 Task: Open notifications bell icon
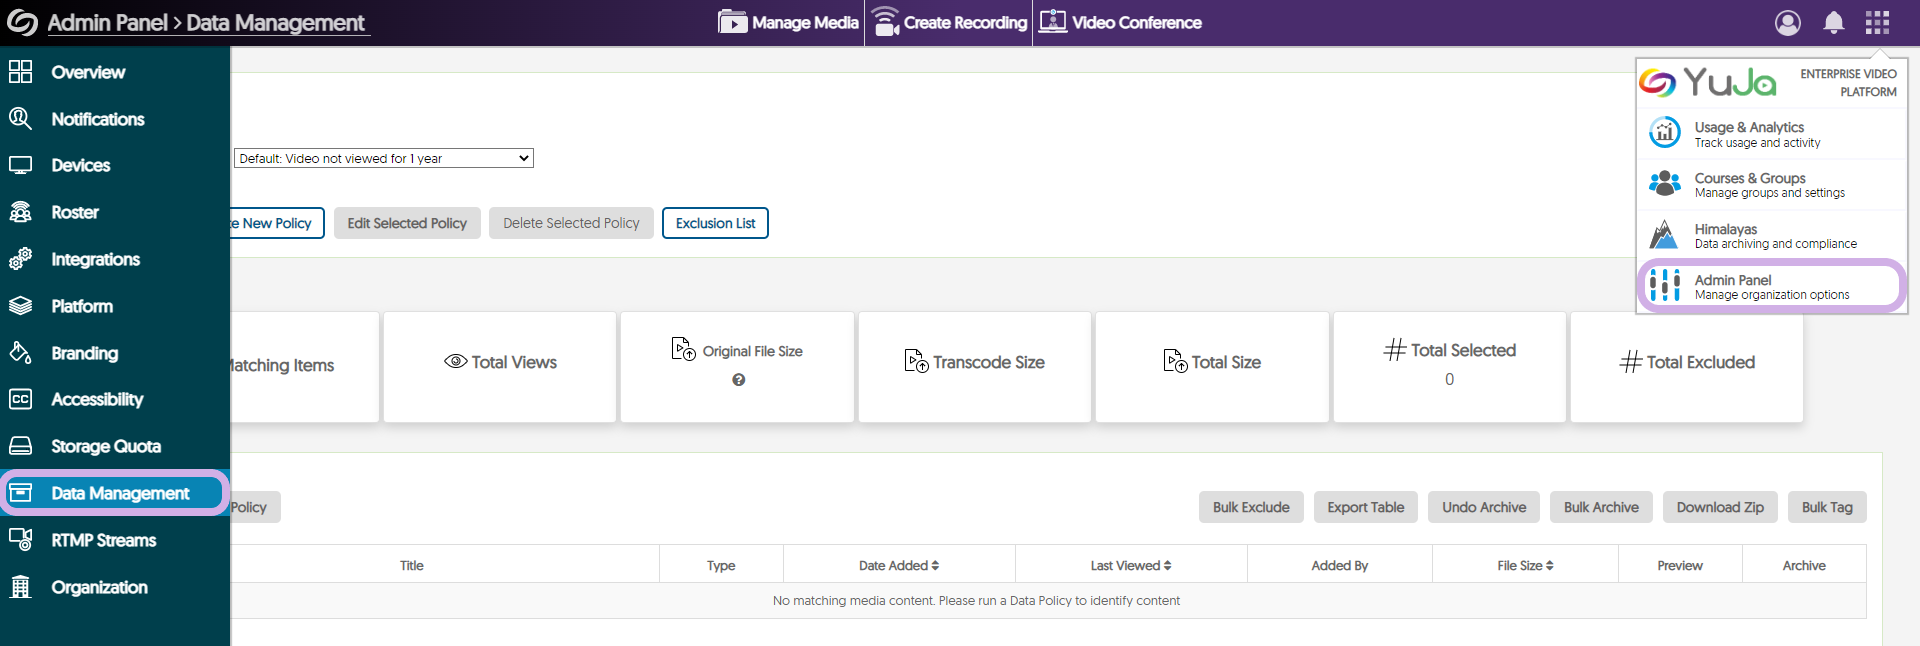tap(1834, 22)
